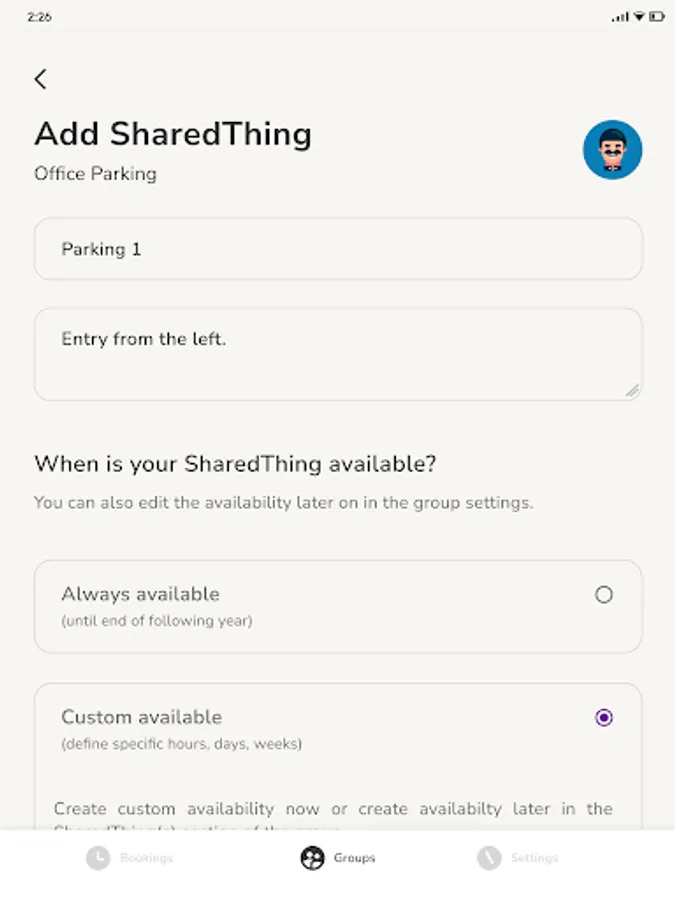Focus the 'Parking 1' name field
Screen dimensions: 675x900
tap(338, 249)
